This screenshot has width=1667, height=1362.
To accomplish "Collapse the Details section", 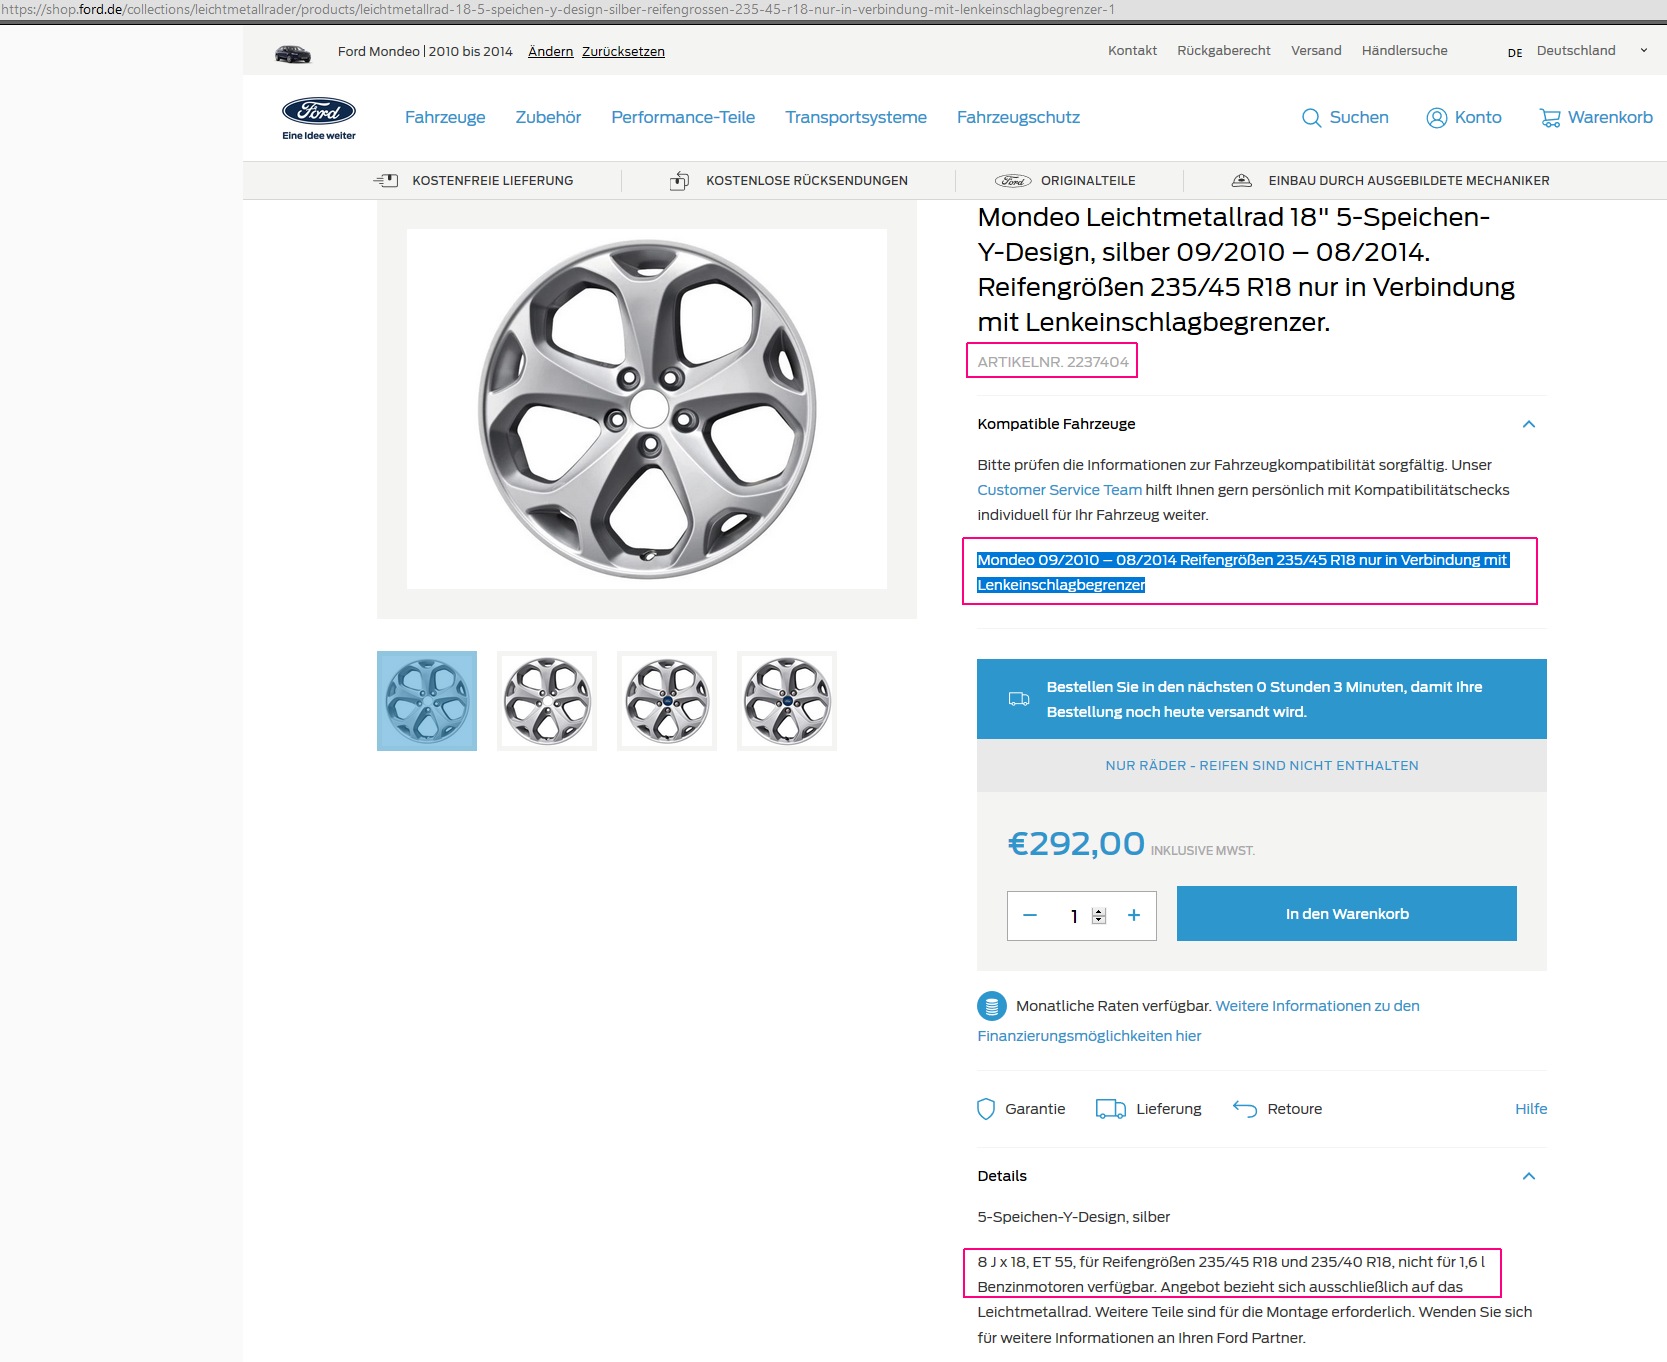I will click(1528, 1176).
